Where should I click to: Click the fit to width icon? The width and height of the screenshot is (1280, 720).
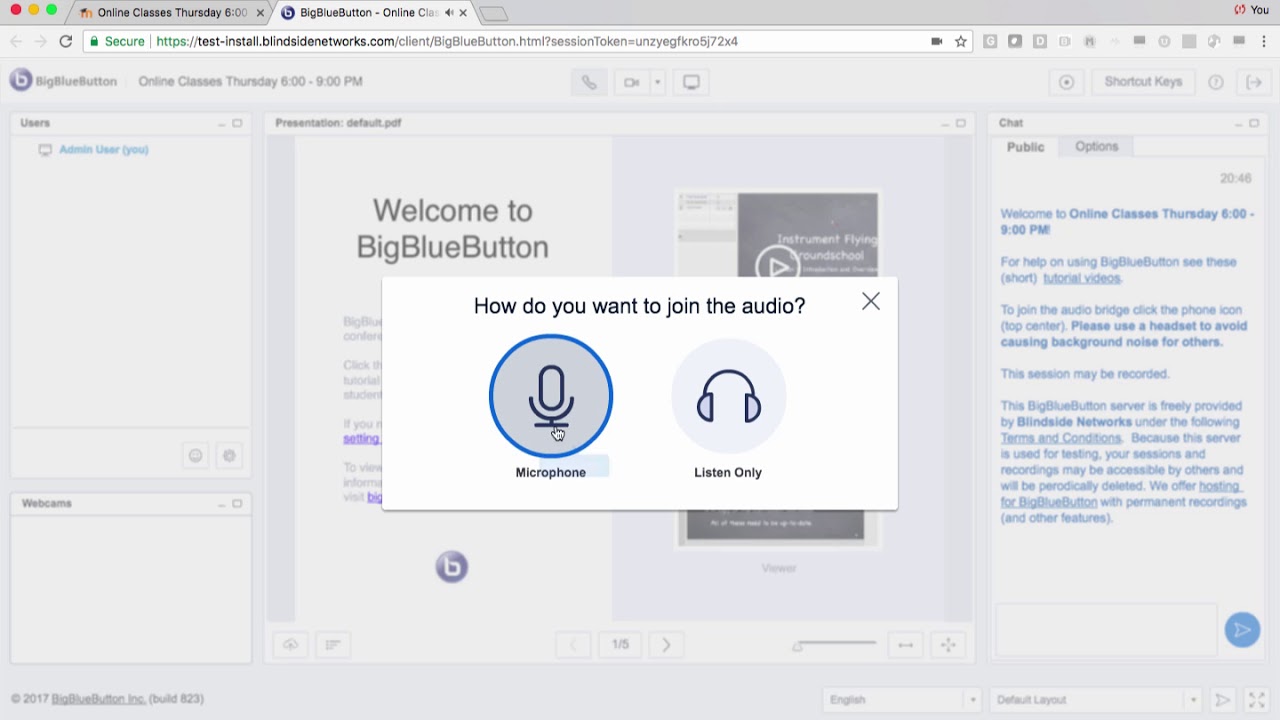(905, 645)
